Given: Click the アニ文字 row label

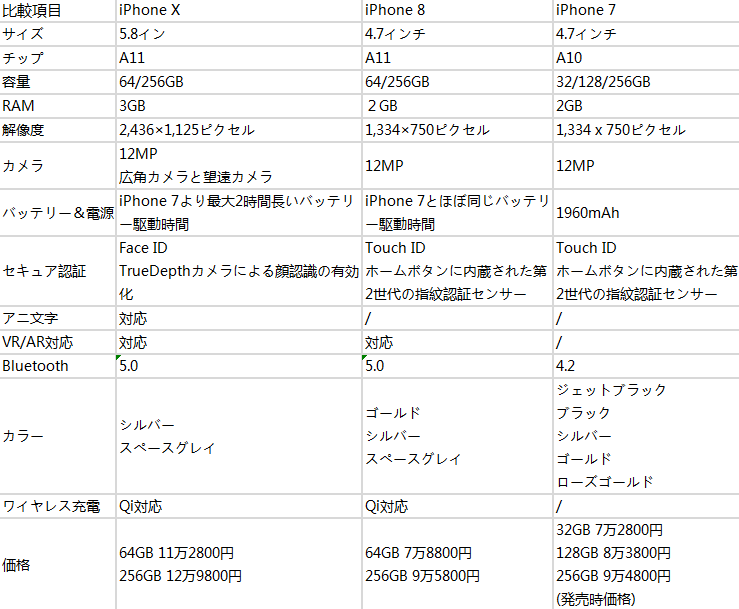Looking at the screenshot, I should pos(57,318).
